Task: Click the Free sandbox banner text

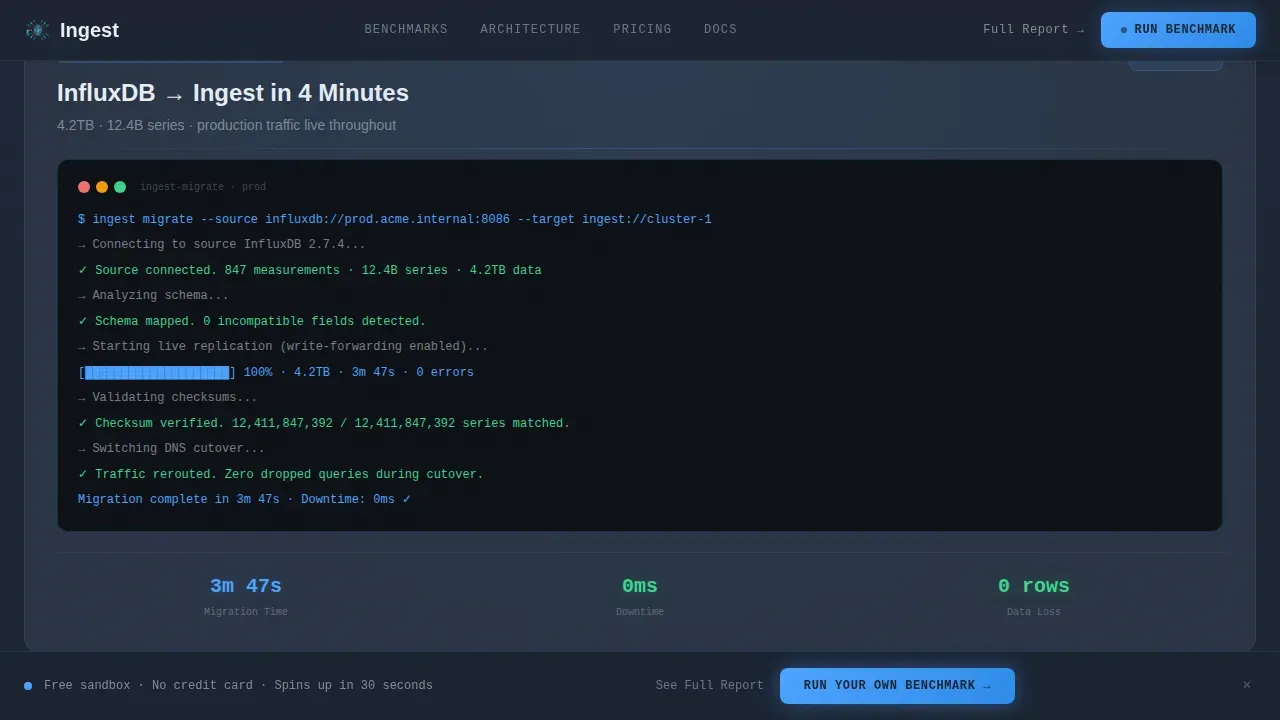Action: pos(238,686)
